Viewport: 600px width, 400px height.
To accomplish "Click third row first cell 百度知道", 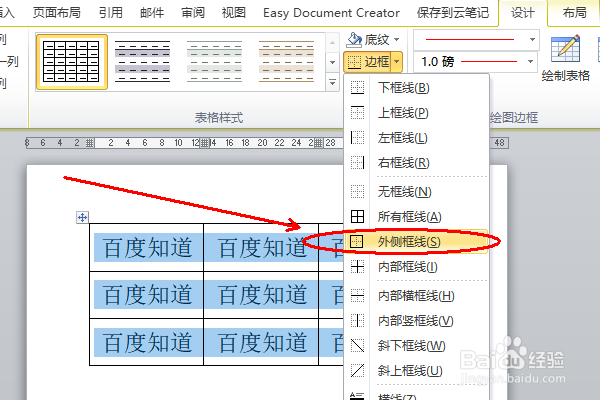I will pyautogui.click(x=148, y=342).
